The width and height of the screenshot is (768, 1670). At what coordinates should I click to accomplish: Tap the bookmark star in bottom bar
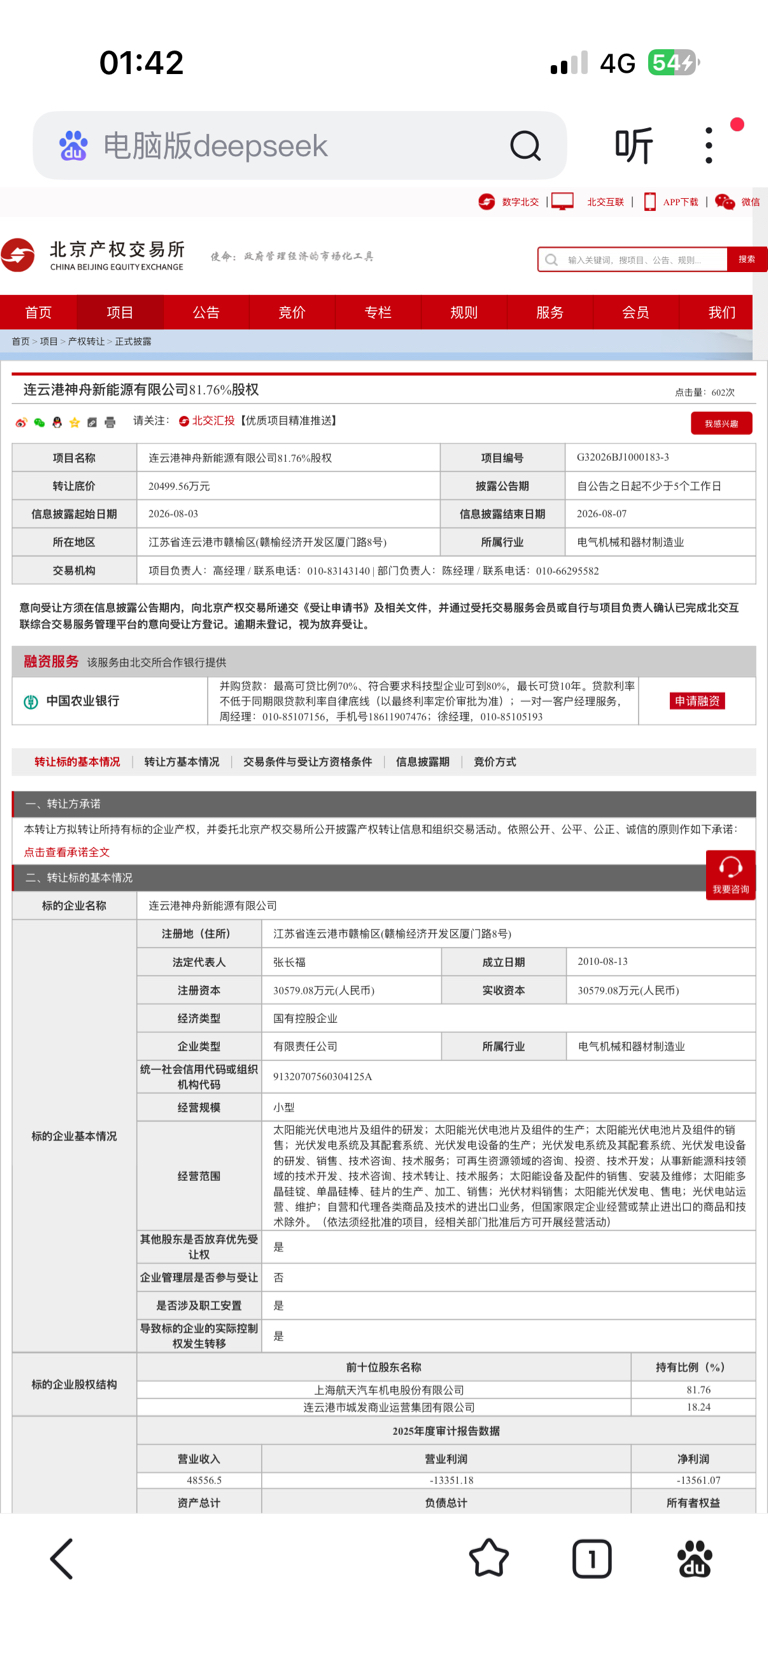pyautogui.click(x=489, y=1558)
